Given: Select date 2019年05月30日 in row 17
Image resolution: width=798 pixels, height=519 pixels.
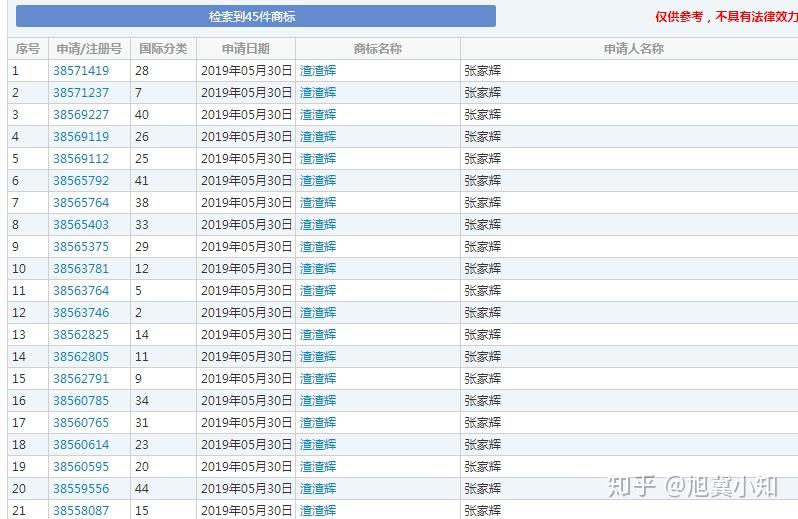Looking at the screenshot, I should pos(246,423).
